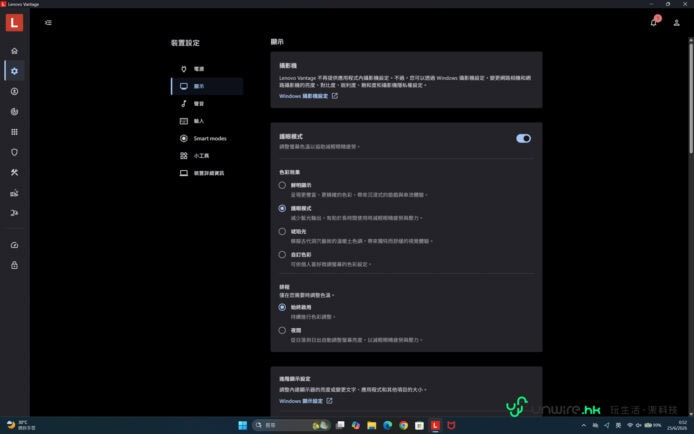Click the taskbar search box
Image resolution: width=694 pixels, height=434 pixels.
tap(291, 425)
